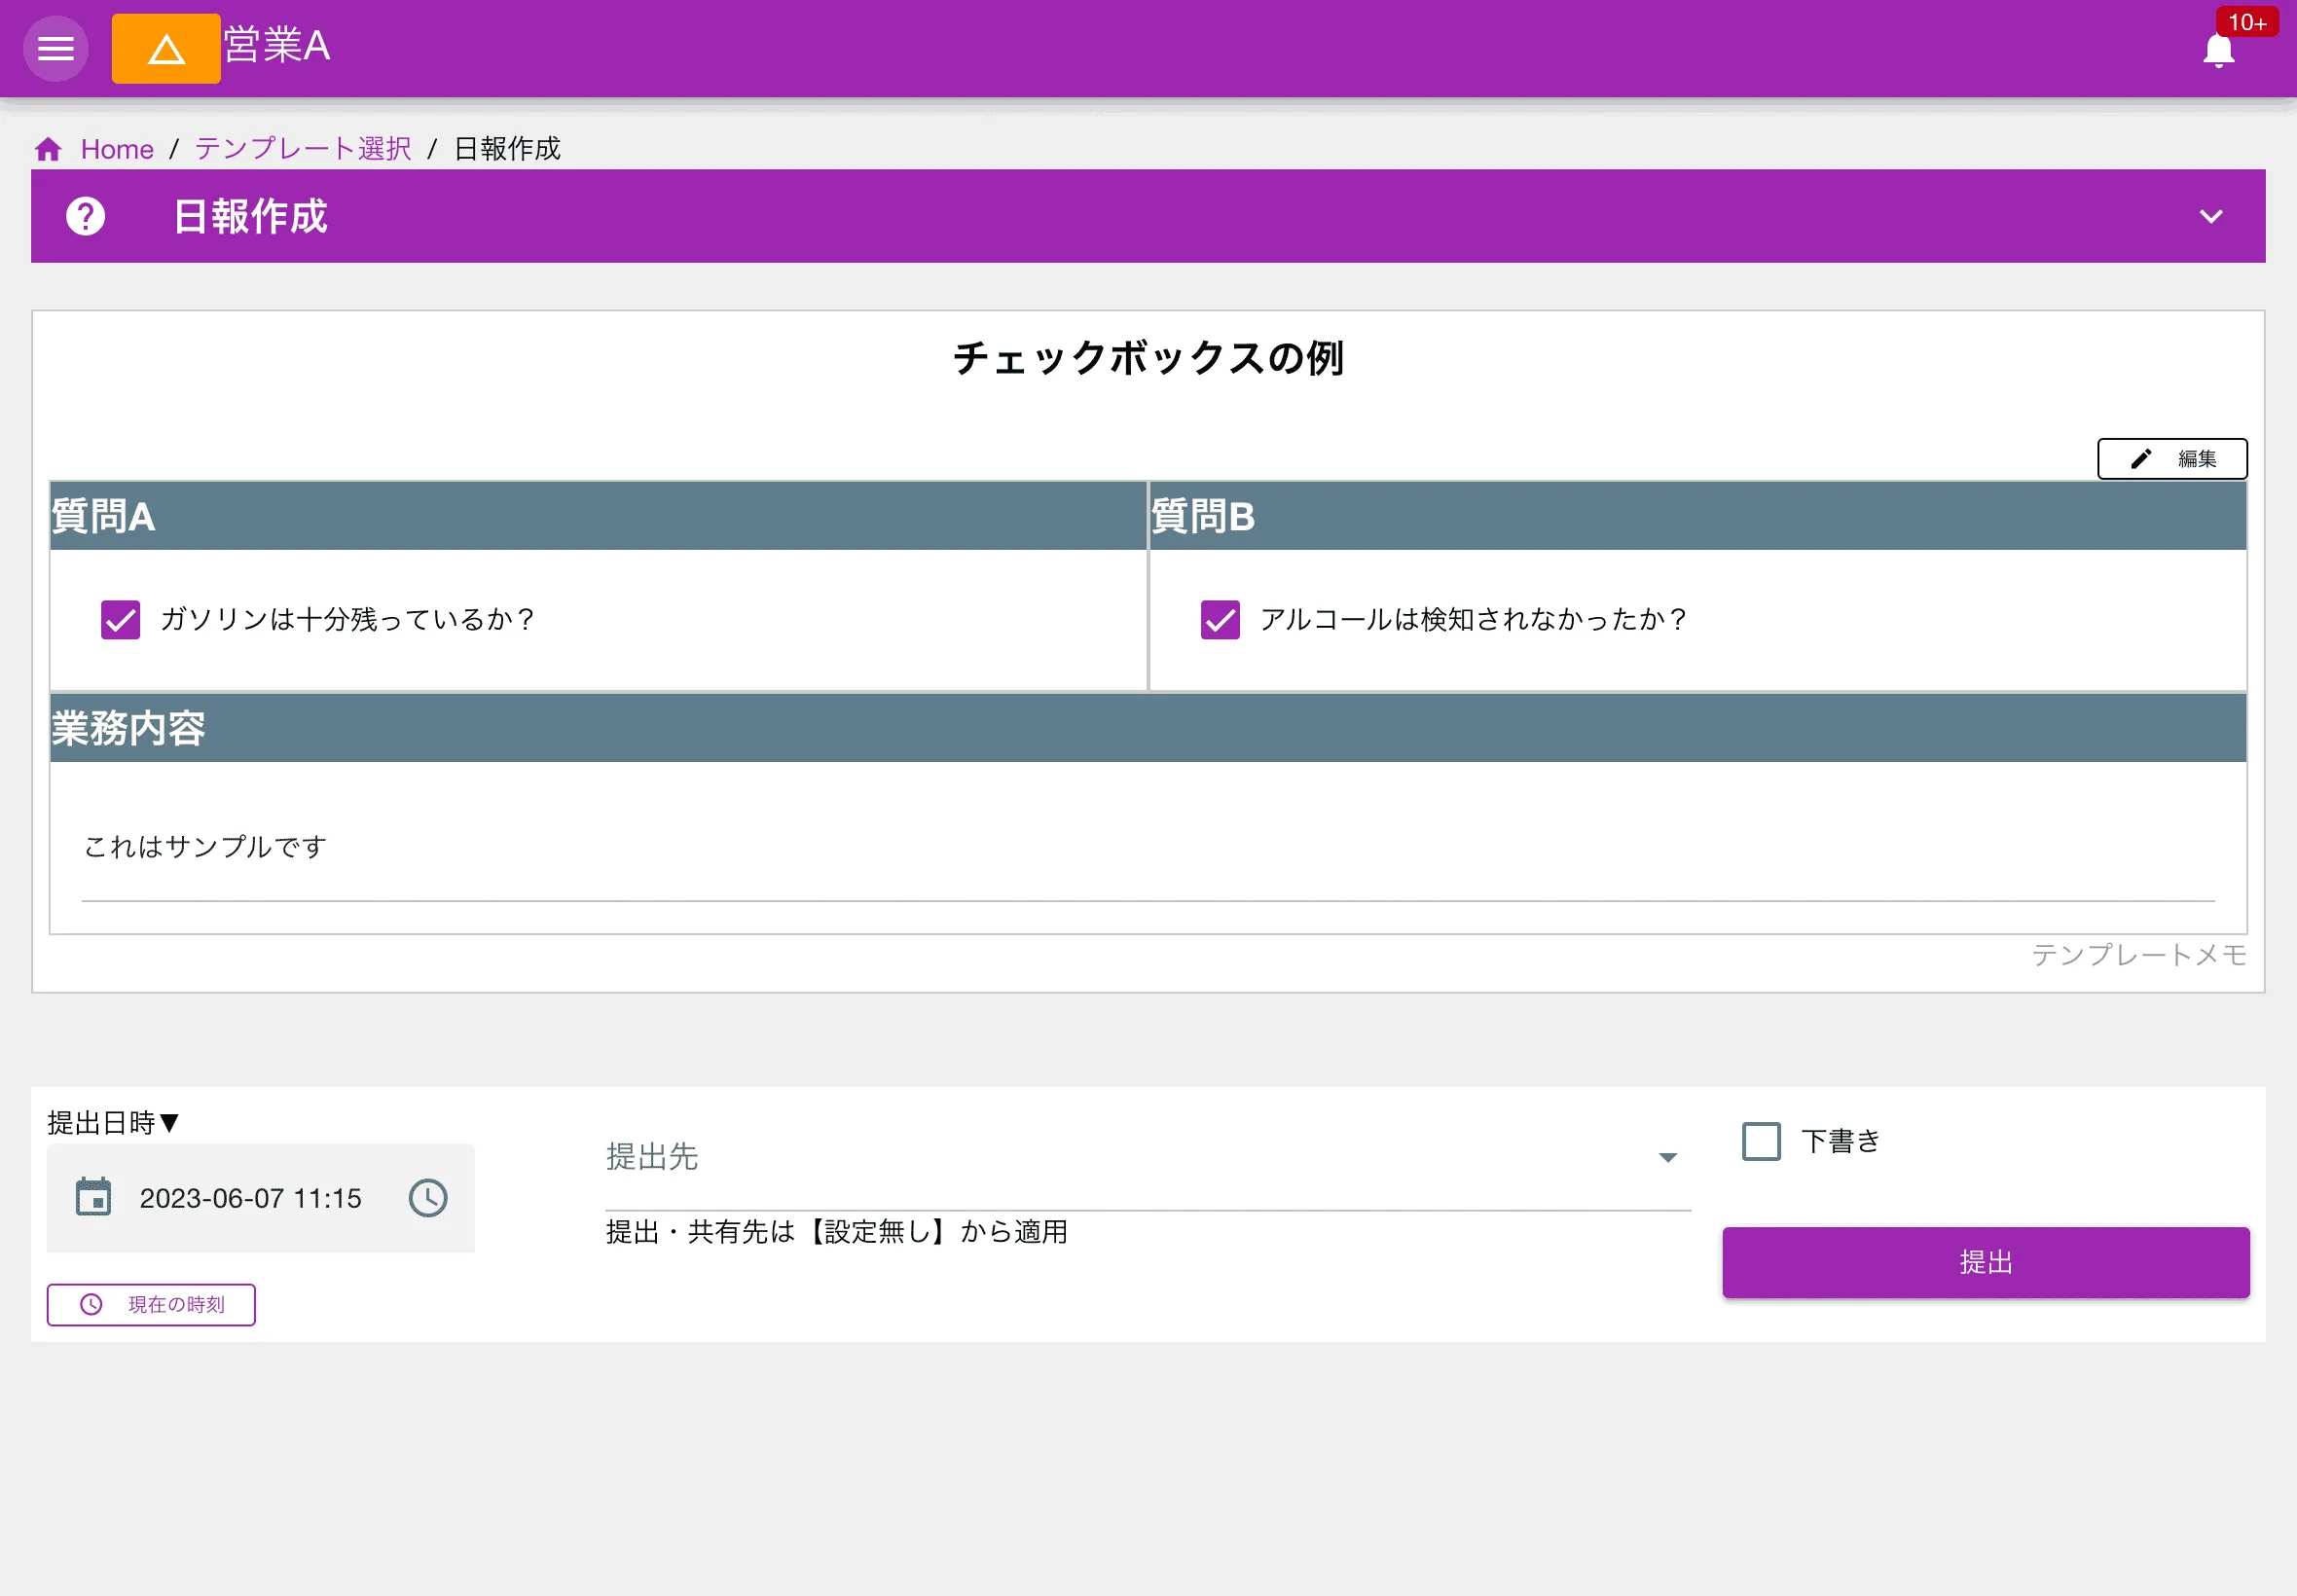This screenshot has width=2297, height=1596.
Task: Click the help question mark icon
Action: pyautogui.click(x=85, y=215)
